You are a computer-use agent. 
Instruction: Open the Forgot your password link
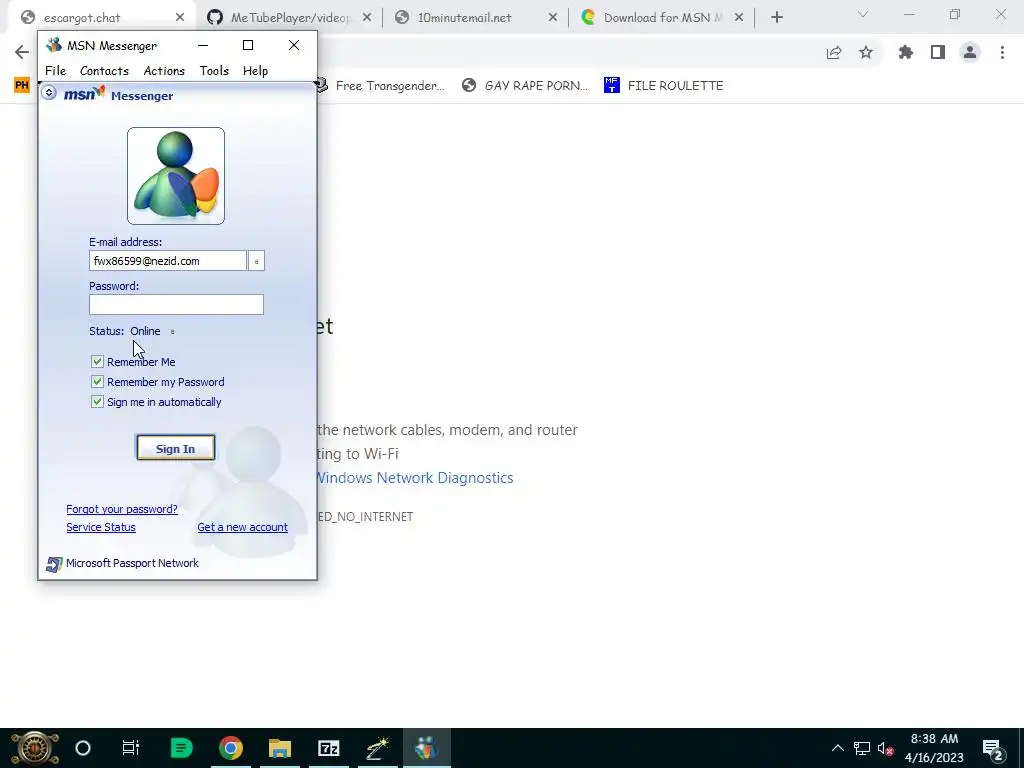pyautogui.click(x=122, y=509)
